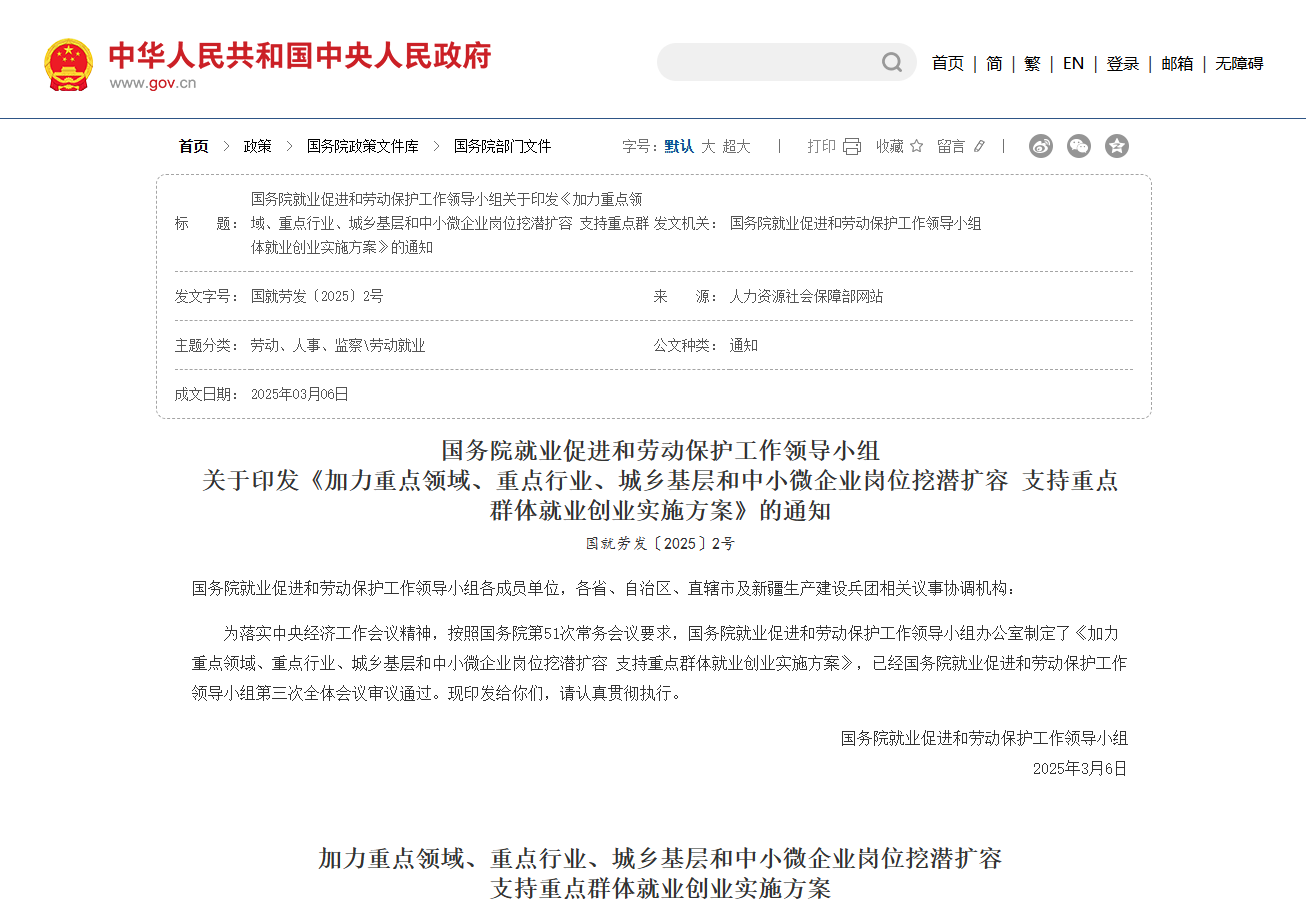Click the 无障碍 accessibility option
The height and width of the screenshot is (909, 1306).
tap(1239, 62)
